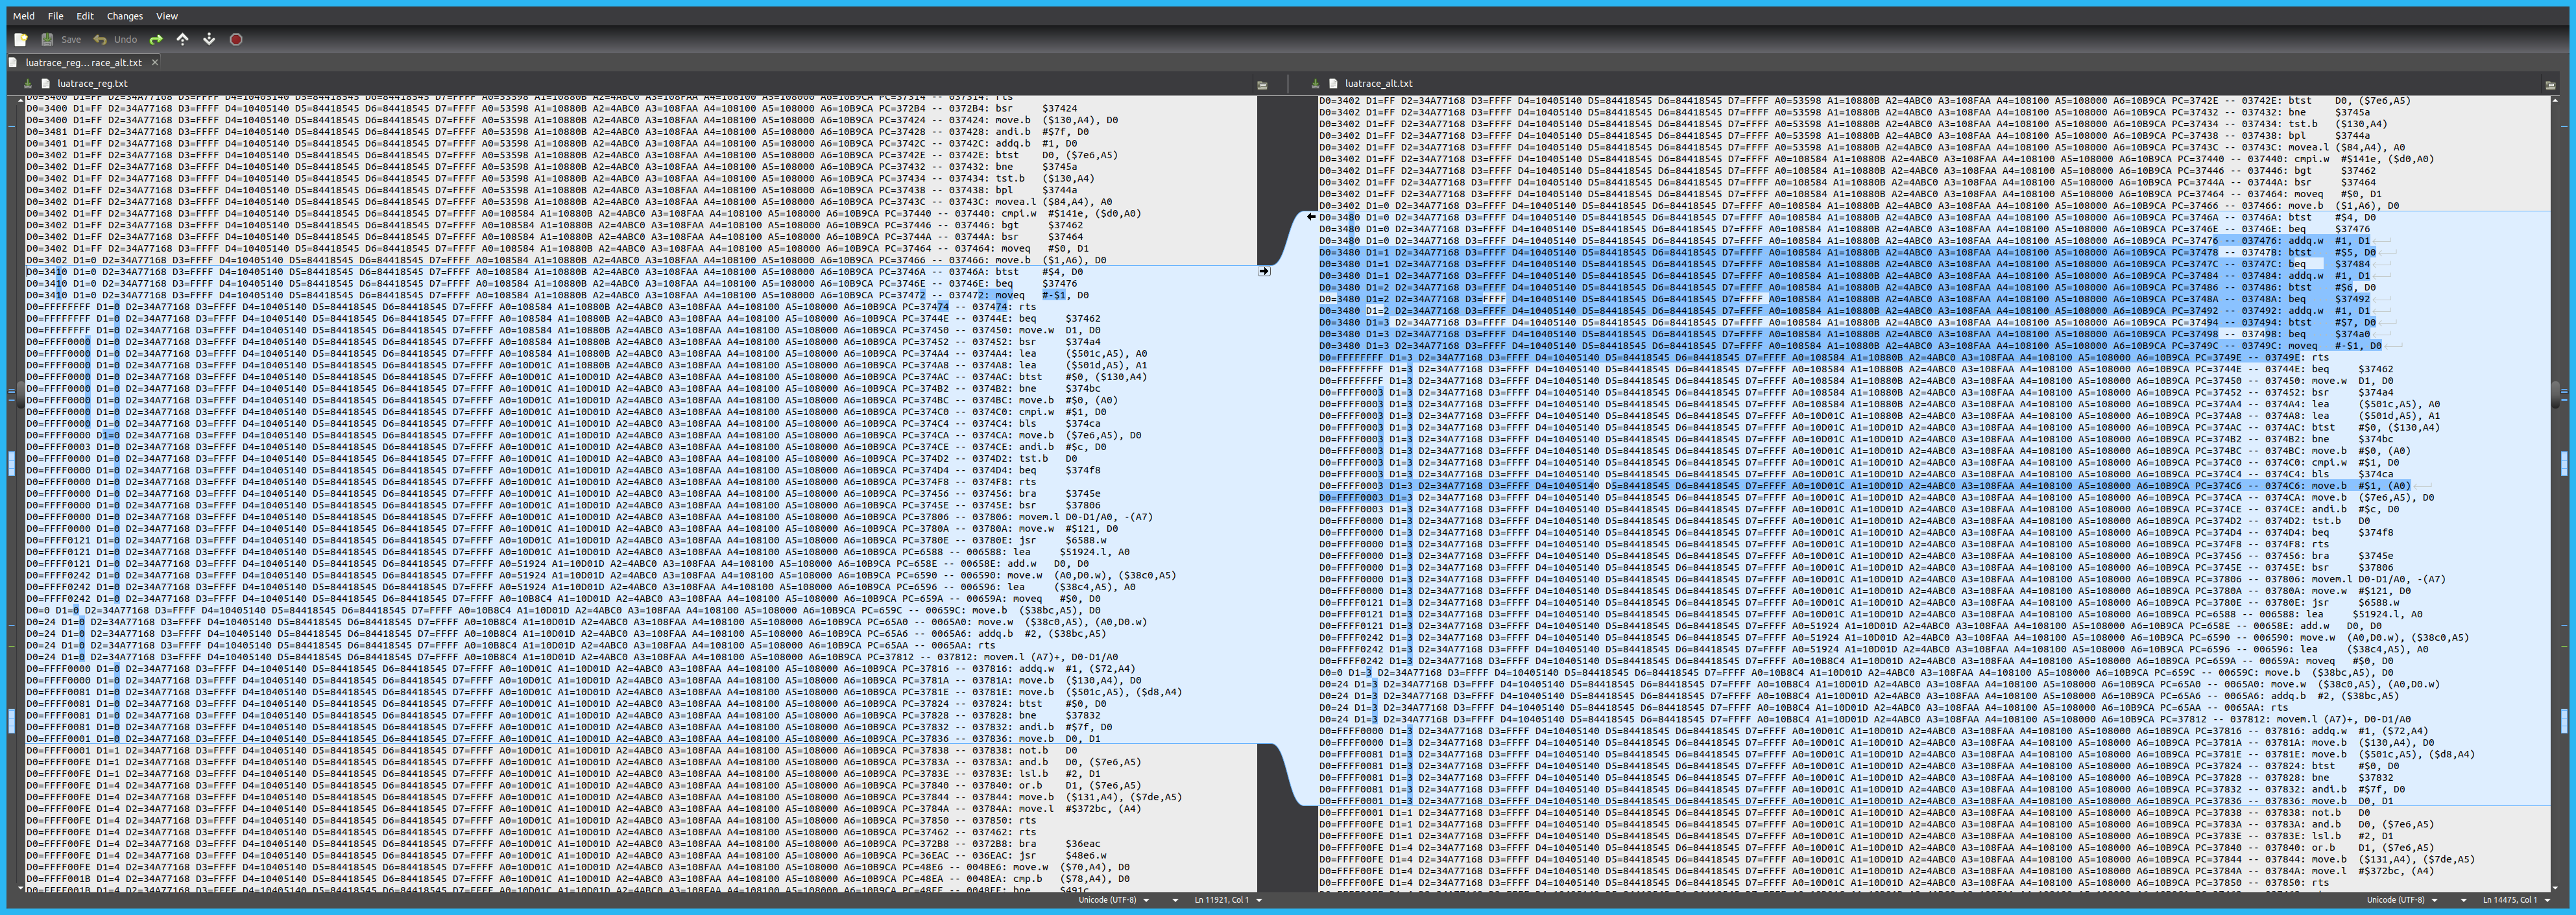
Task: Save right pane luatrace_alt.txt icon
Action: [1315, 84]
